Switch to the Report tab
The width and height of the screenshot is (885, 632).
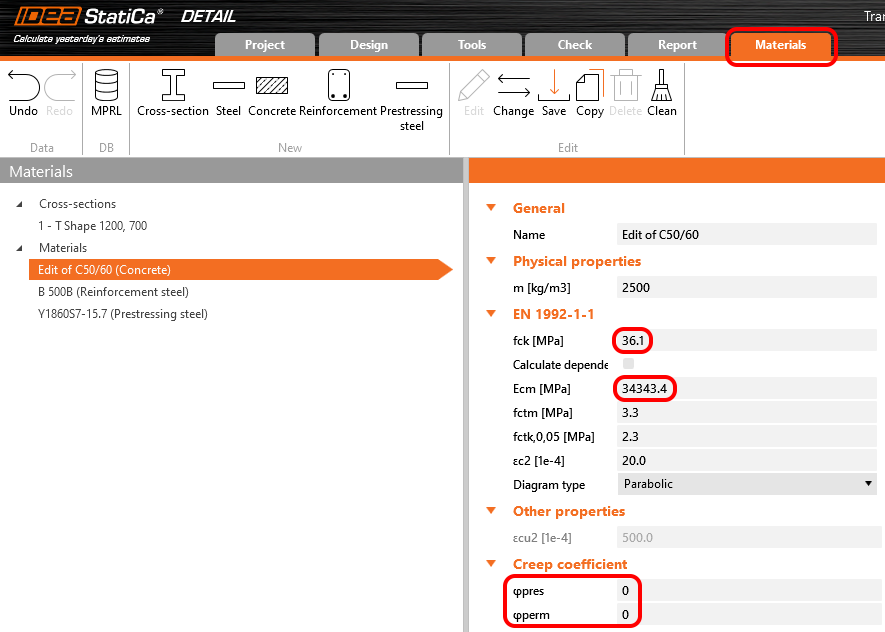pyautogui.click(x=677, y=45)
